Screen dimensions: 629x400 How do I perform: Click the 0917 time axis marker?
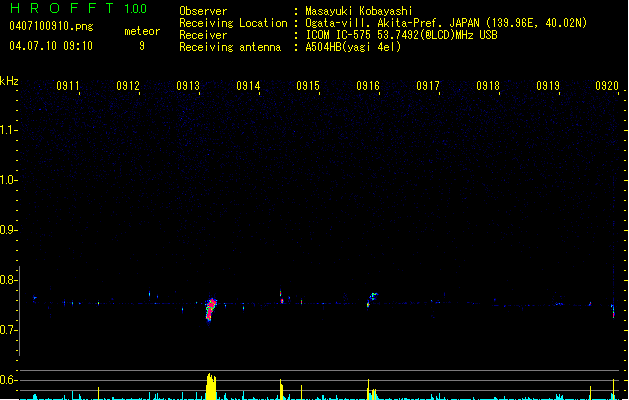[428, 86]
